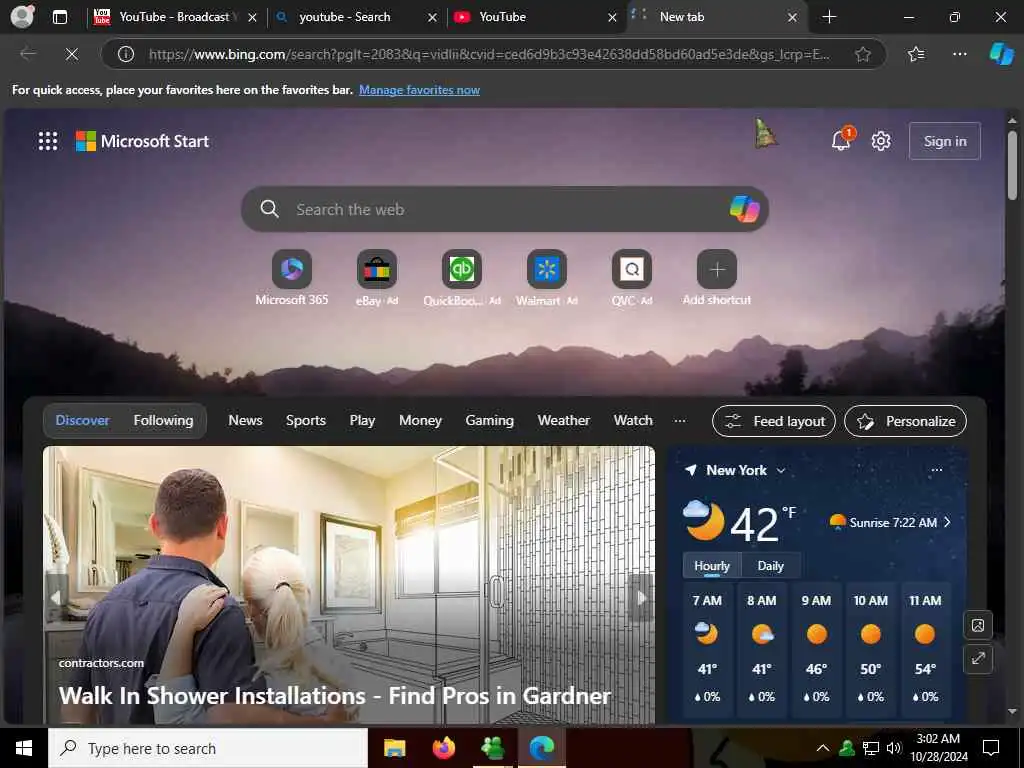Viewport: 1024px width, 768px height.
Task: Open notifications bell
Action: point(841,140)
